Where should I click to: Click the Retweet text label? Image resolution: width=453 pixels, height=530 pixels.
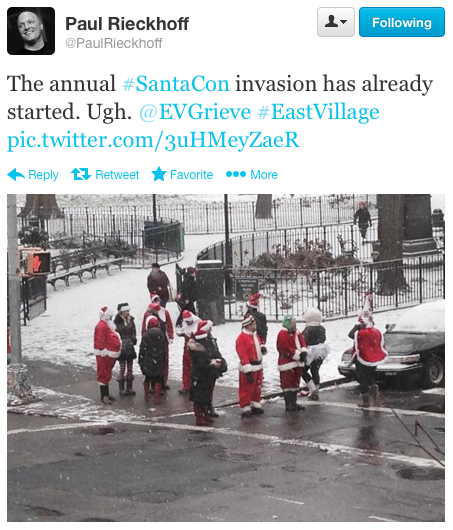point(117,175)
